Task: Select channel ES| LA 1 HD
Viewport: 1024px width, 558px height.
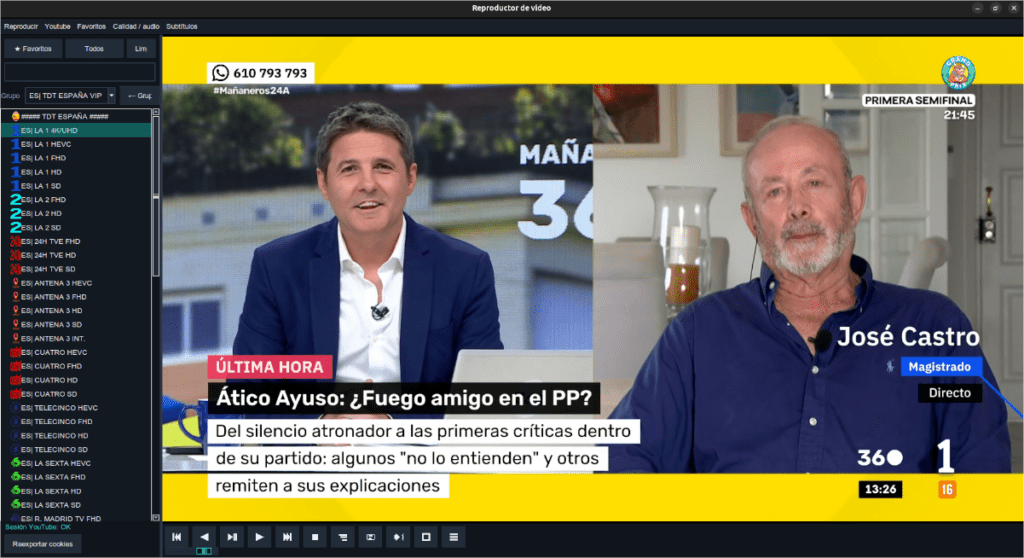Action: 76,172
